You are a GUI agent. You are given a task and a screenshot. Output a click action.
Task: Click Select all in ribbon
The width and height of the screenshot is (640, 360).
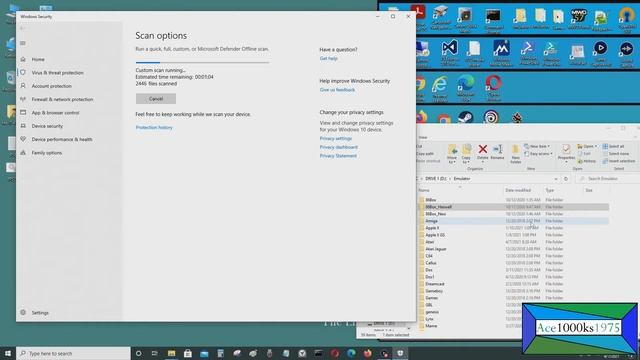[613, 146]
